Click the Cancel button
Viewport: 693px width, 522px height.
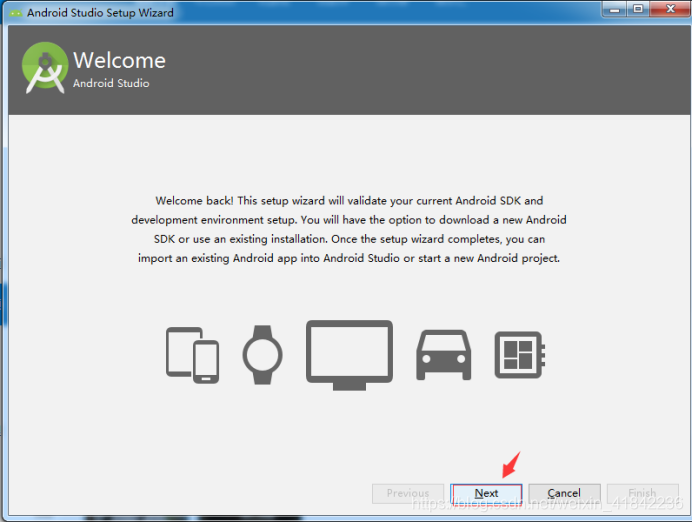pyautogui.click(x=564, y=493)
